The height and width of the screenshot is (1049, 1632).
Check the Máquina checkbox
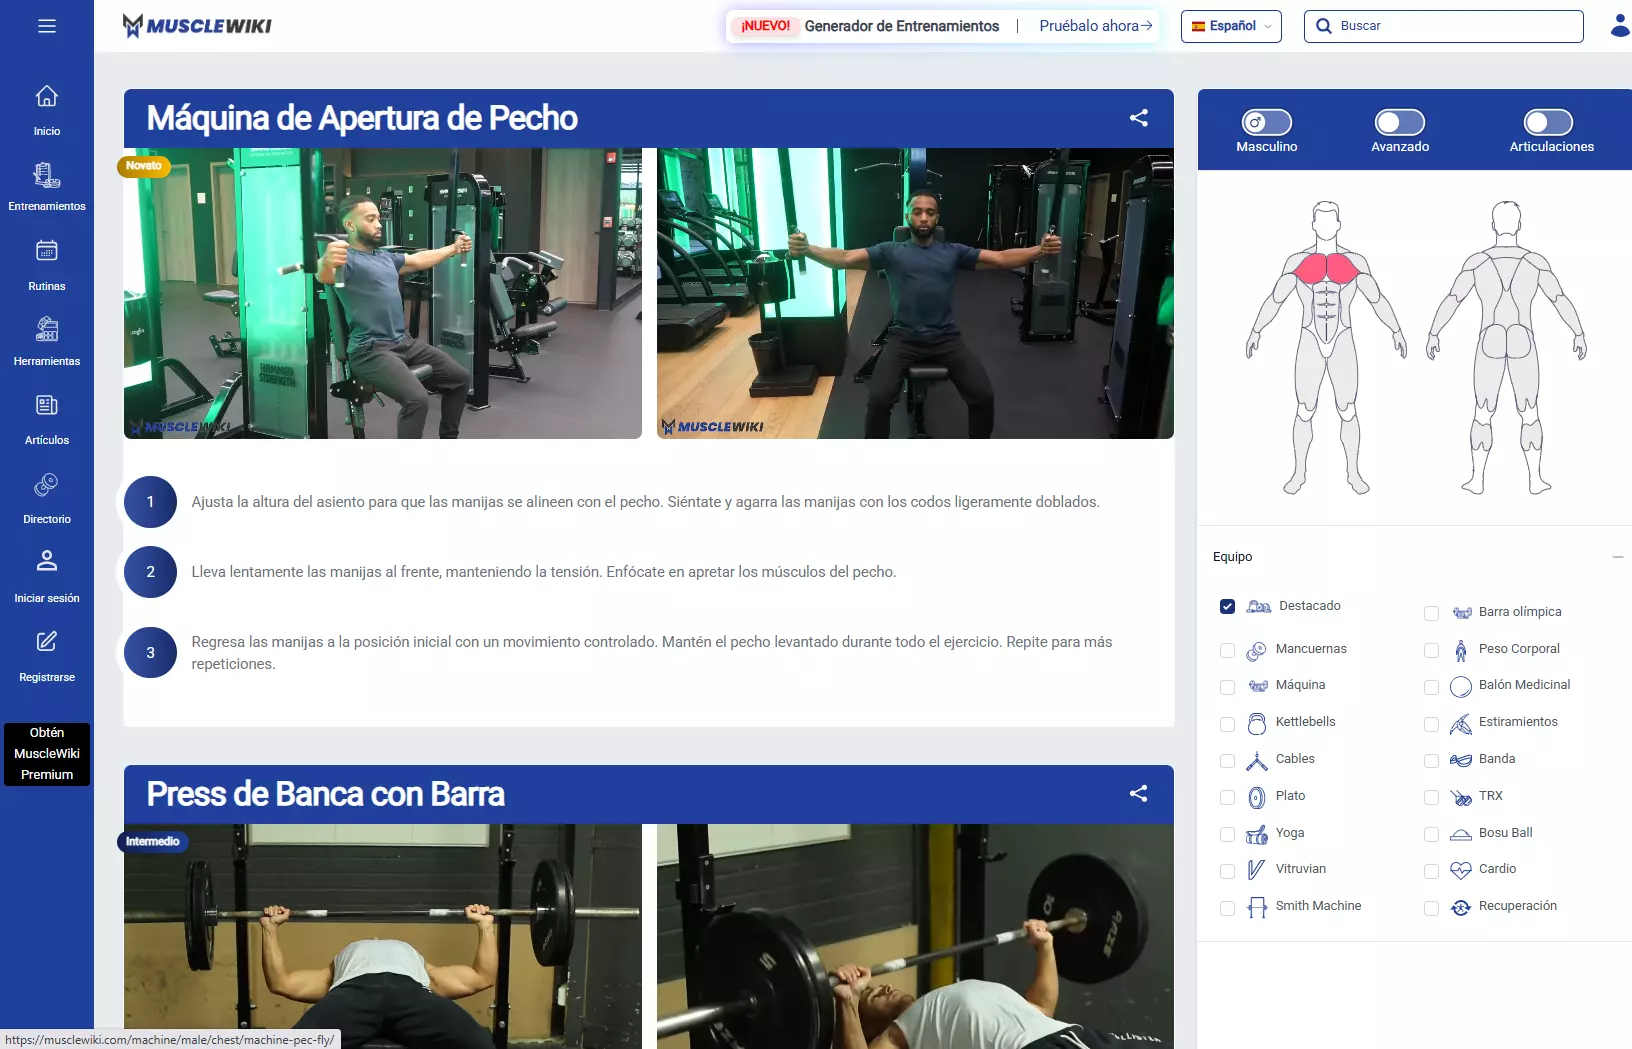(1228, 687)
